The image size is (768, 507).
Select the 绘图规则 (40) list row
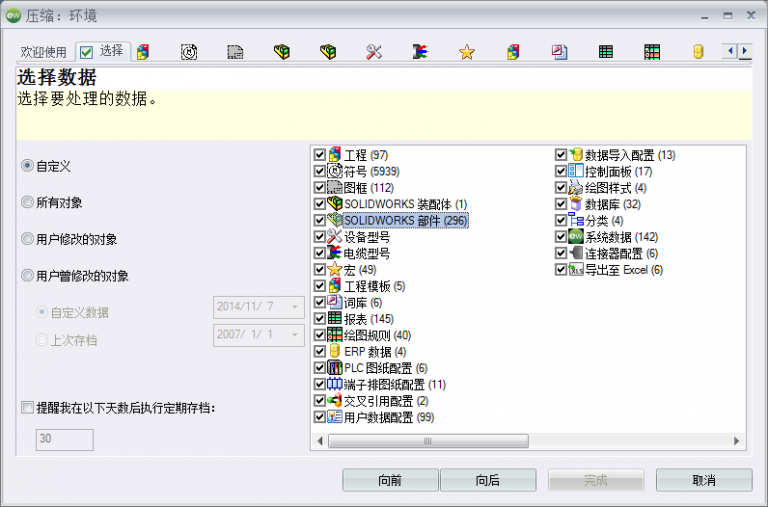377,335
